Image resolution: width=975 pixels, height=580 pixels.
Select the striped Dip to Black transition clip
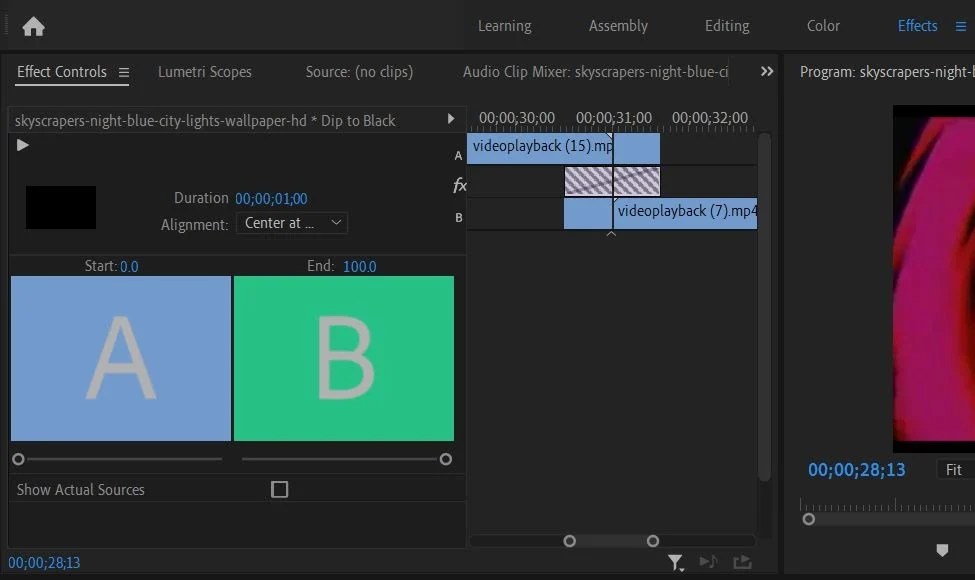(613, 181)
